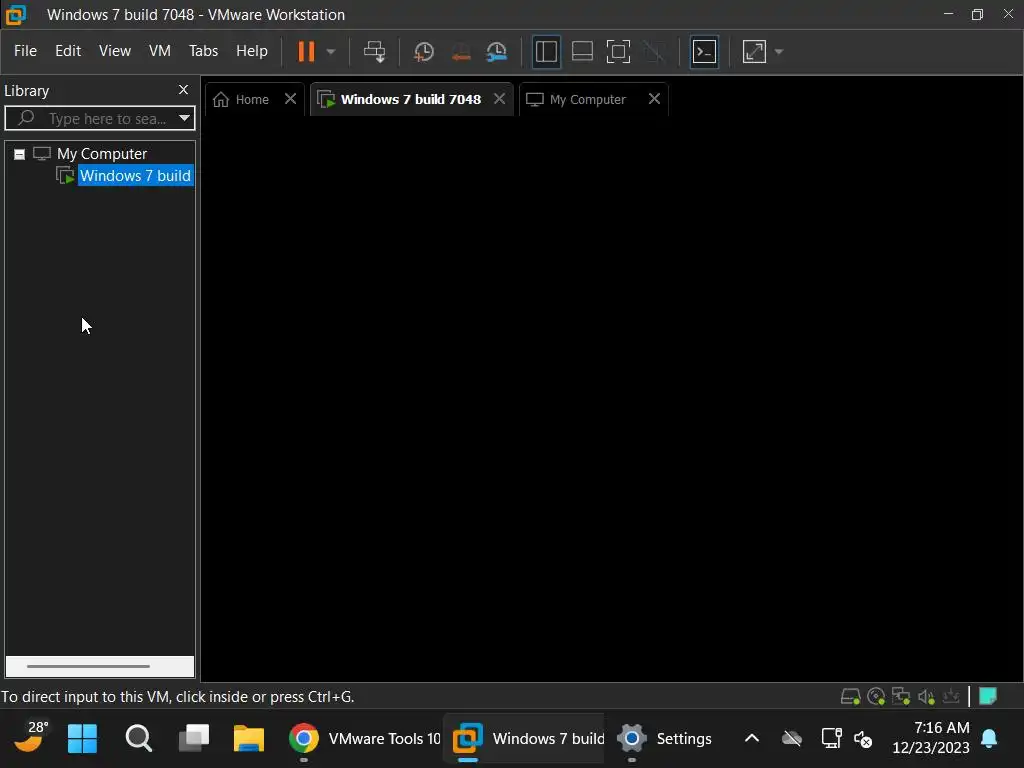This screenshot has height=768, width=1024.
Task: Click the OneDrive tray icon
Action: [x=792, y=739]
